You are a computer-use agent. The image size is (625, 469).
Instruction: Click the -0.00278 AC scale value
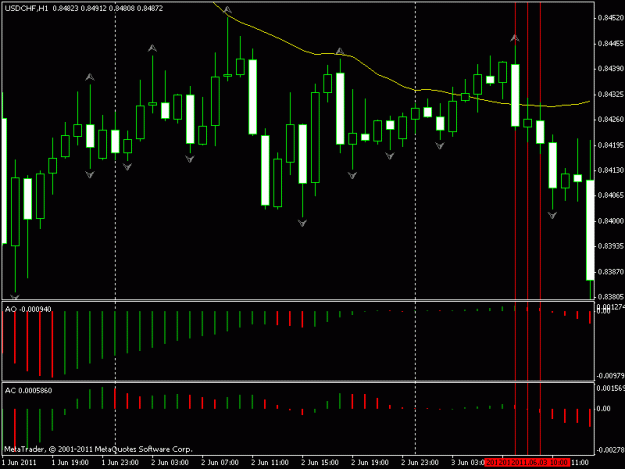point(610,450)
